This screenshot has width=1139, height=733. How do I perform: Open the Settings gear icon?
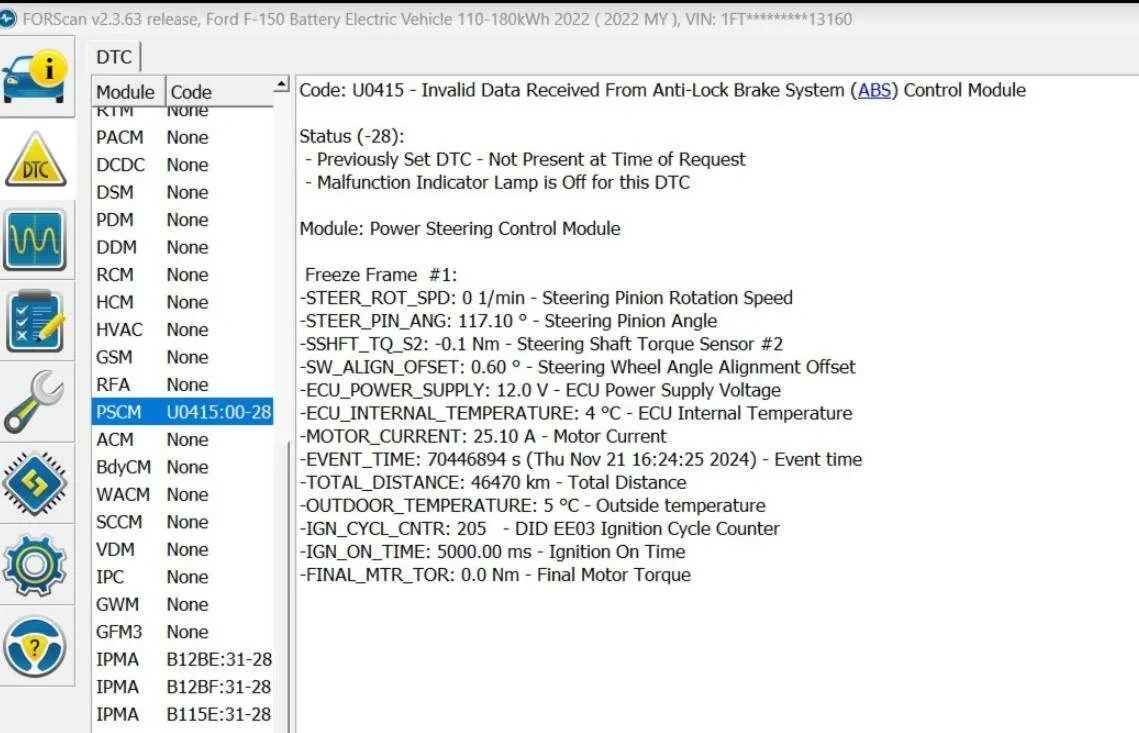34,564
